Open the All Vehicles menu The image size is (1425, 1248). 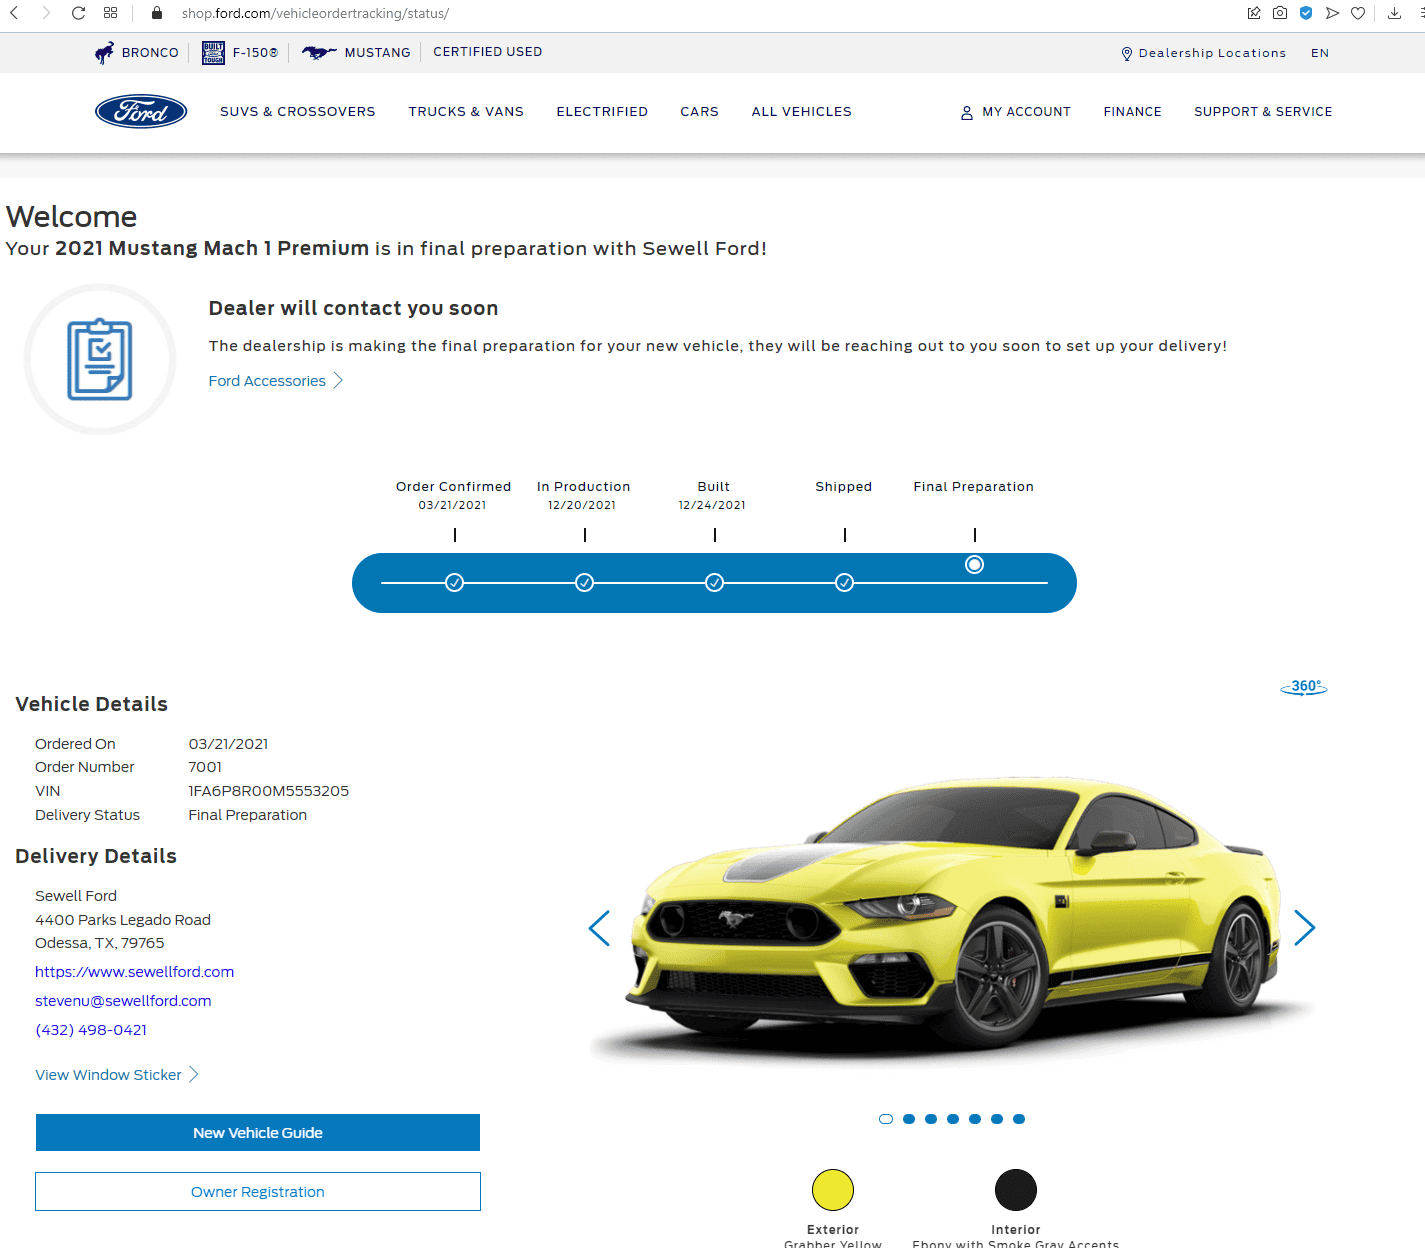[x=802, y=112]
